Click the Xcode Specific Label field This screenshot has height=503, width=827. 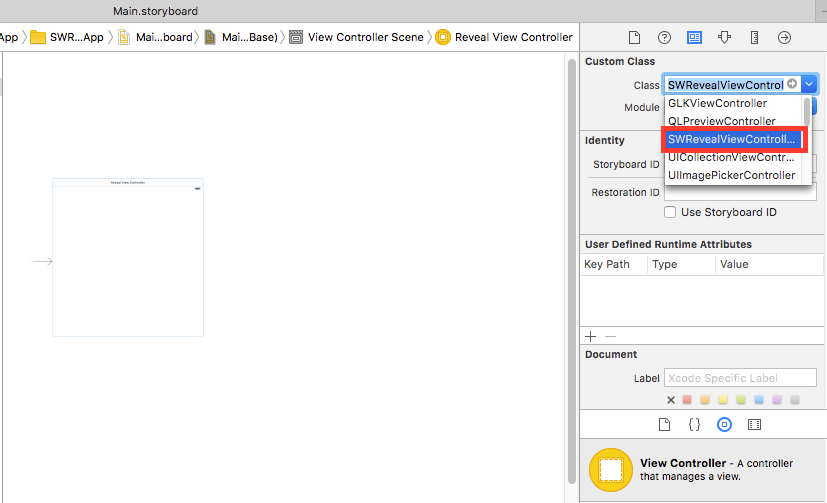(x=739, y=378)
